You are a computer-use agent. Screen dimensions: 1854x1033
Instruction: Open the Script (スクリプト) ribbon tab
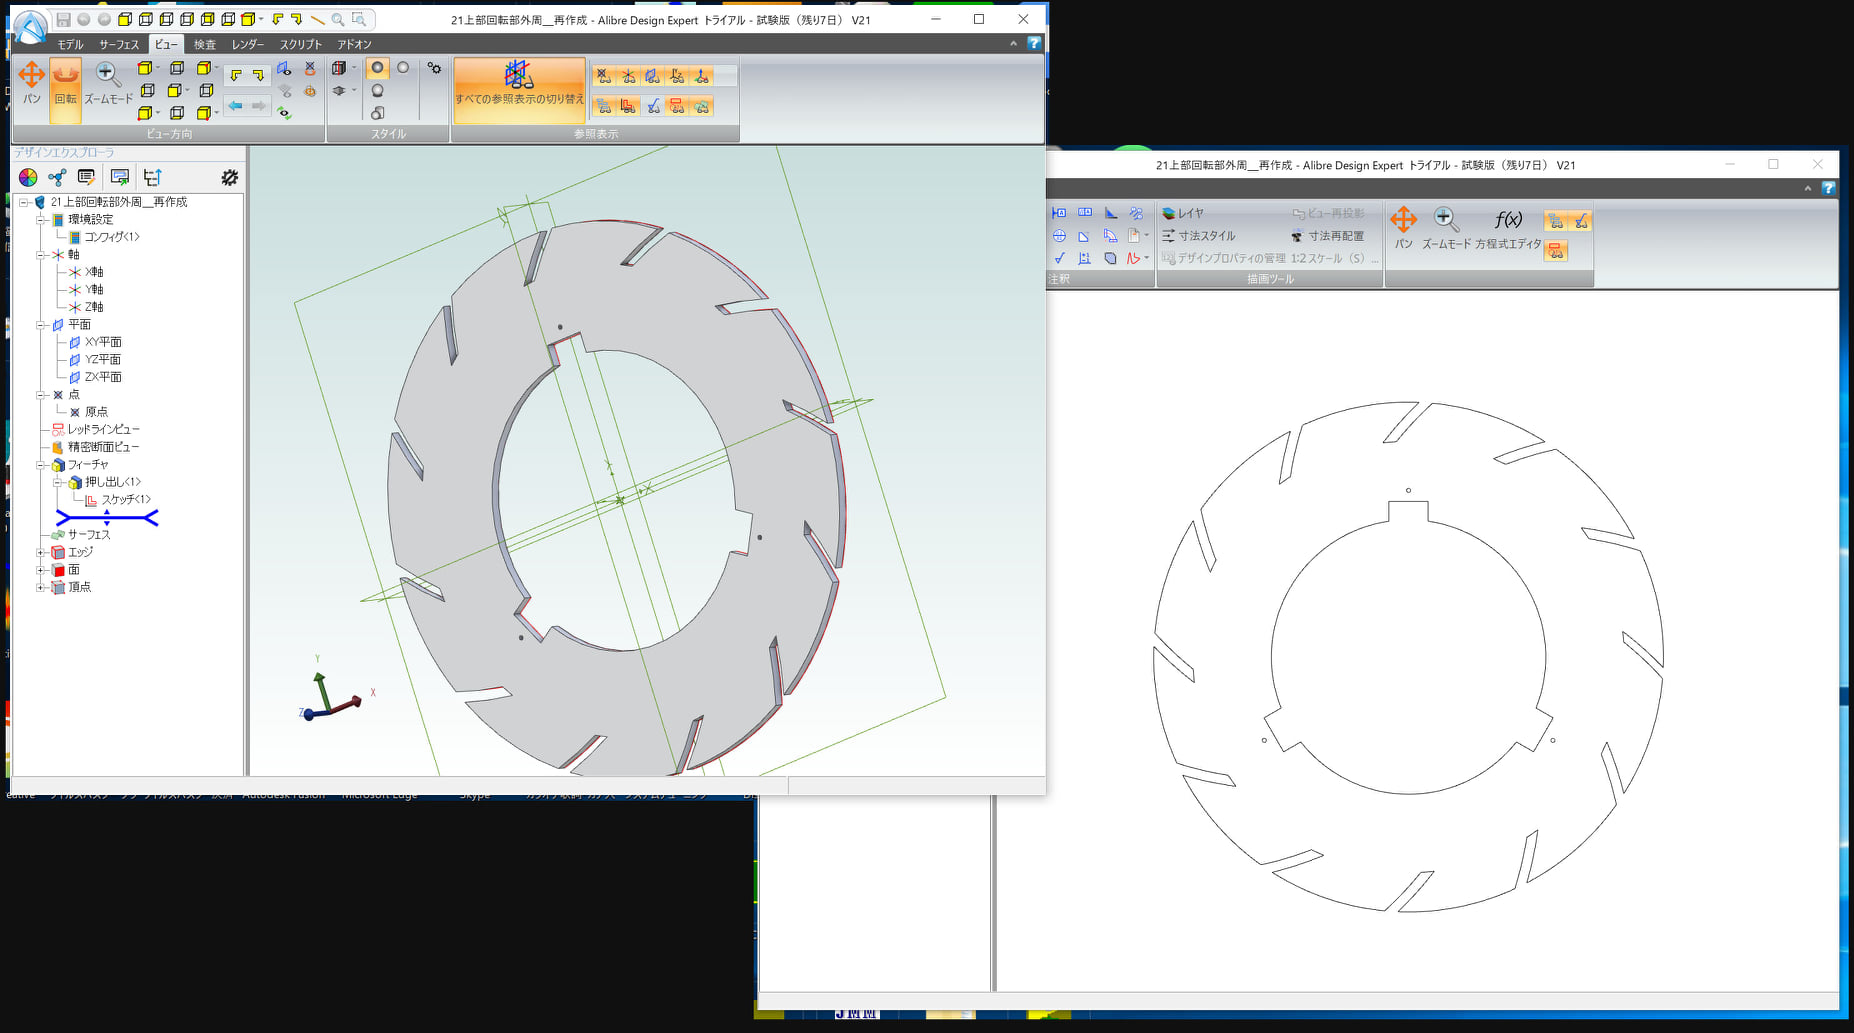(301, 44)
